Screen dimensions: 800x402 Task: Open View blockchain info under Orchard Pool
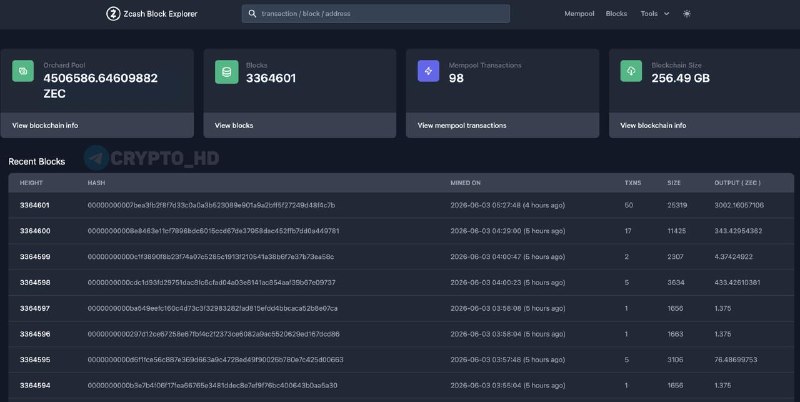click(x=45, y=125)
